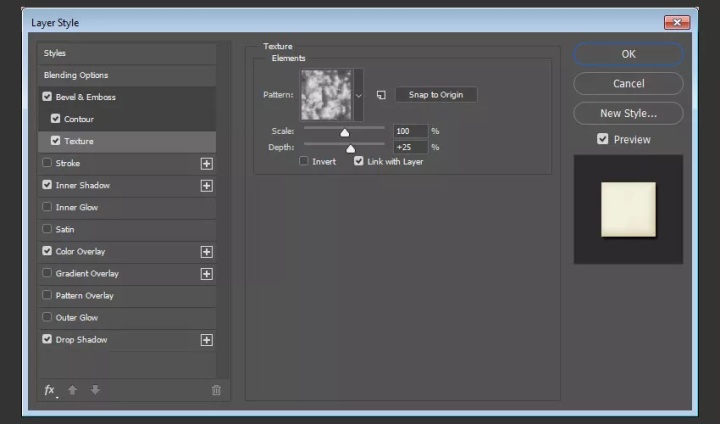Open Outer Glow settings label
This screenshot has width=720, height=424.
(x=77, y=317)
